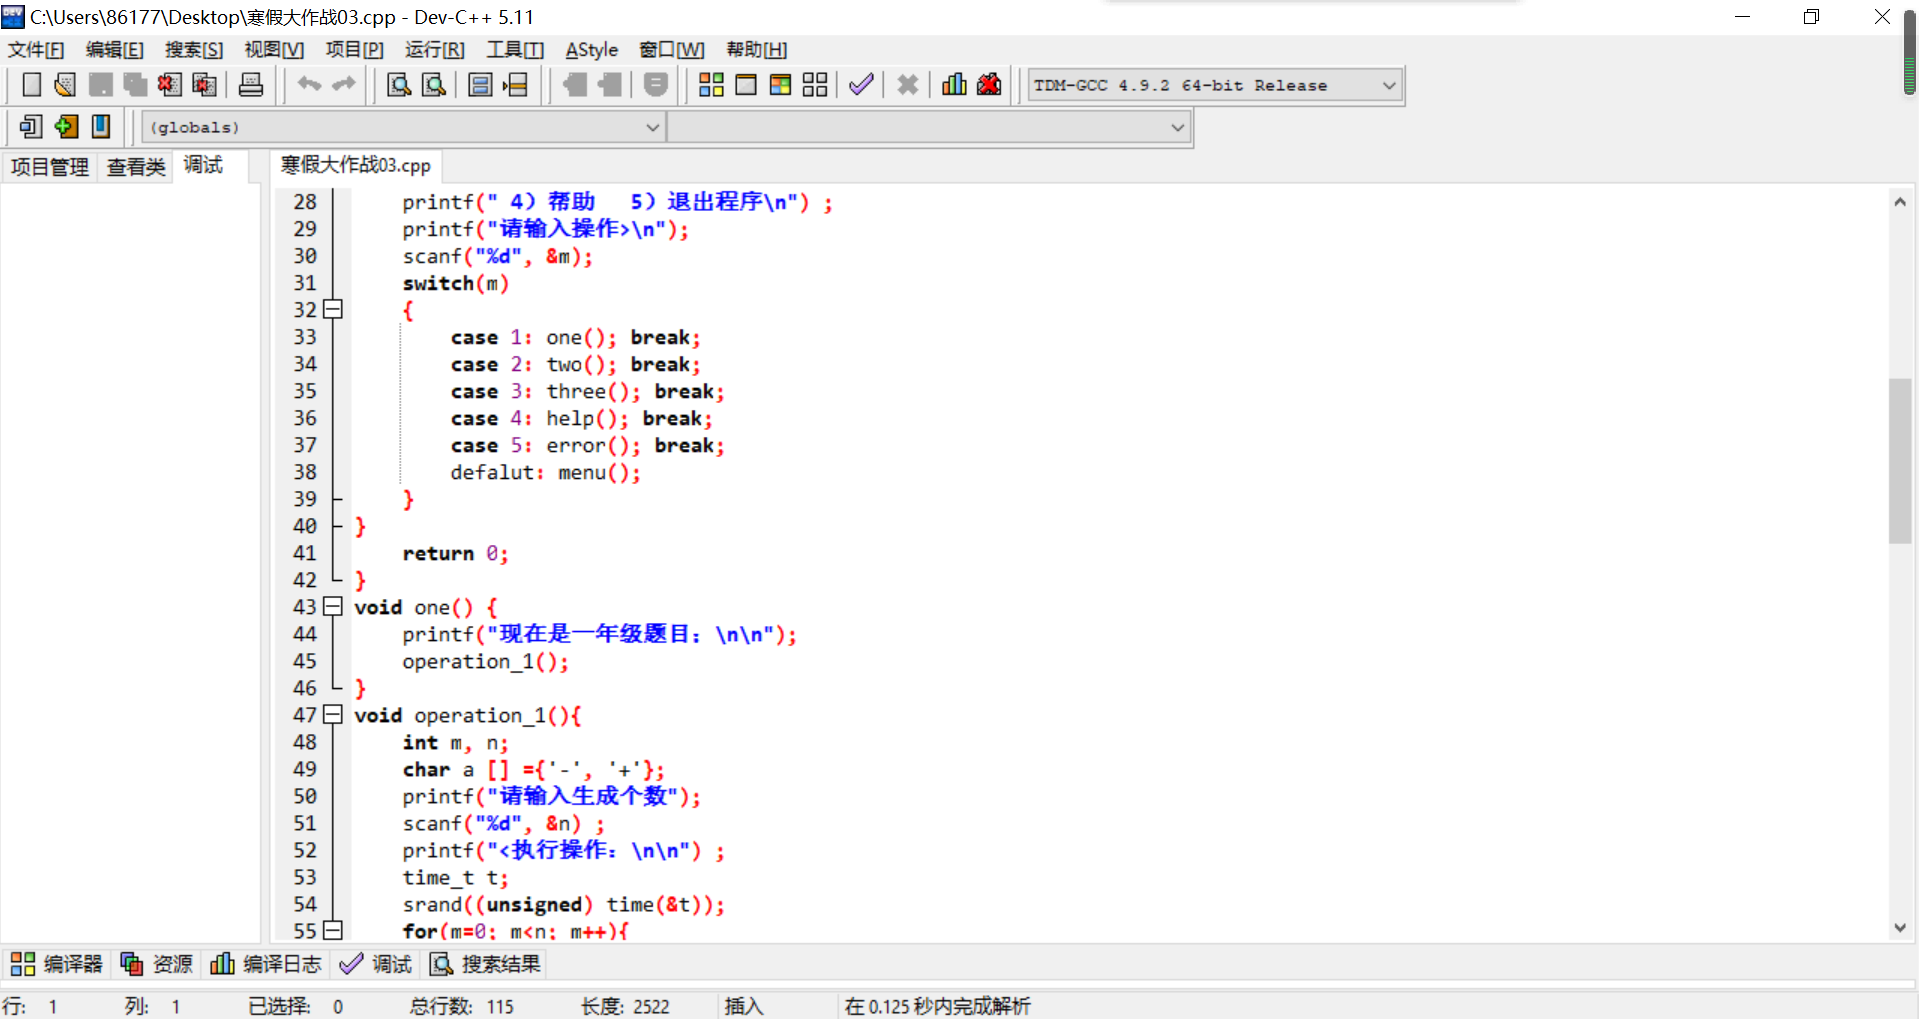
Task: Open the 窗口[W] menu
Action: (672, 50)
